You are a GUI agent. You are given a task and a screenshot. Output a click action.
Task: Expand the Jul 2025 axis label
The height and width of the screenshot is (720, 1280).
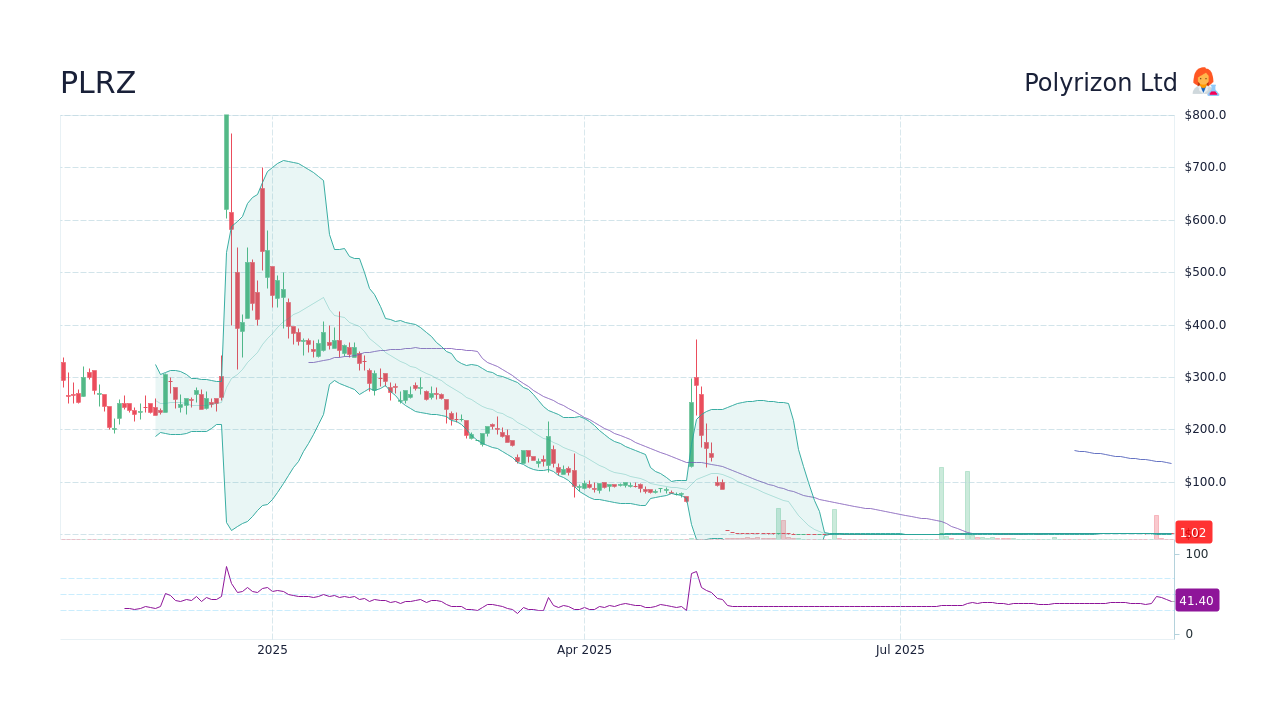901,649
